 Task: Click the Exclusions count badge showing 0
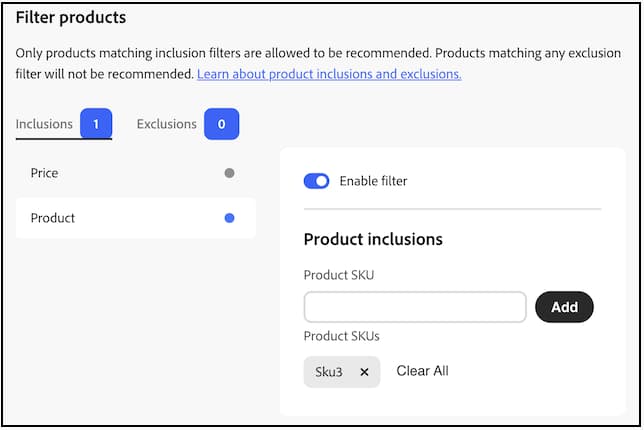[x=221, y=125]
